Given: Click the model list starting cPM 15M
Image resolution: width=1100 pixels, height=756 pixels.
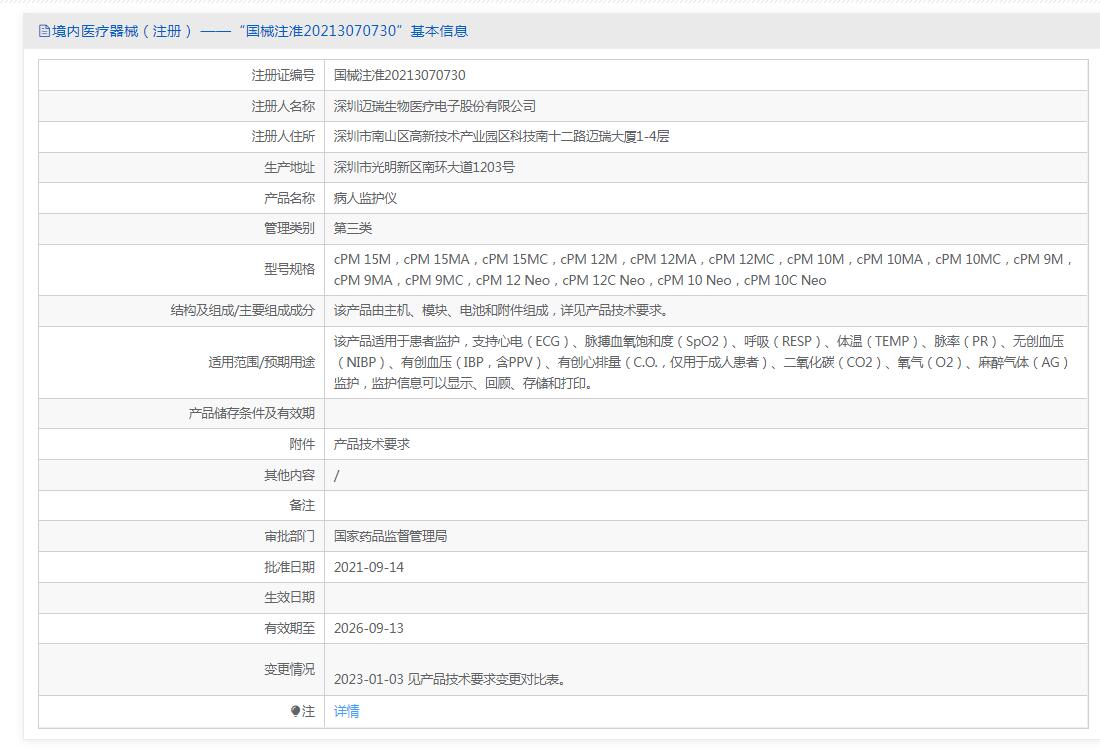Looking at the screenshot, I should [704, 269].
